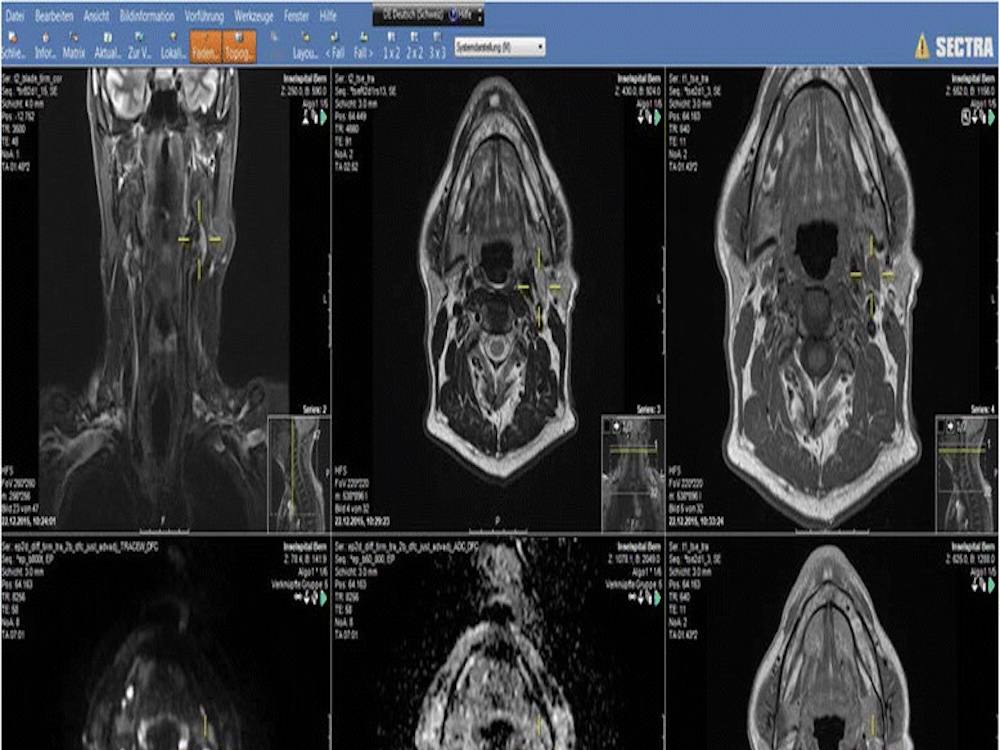1000x750 pixels.
Task: Click the green arrow icon in the ADC panel
Action: pyautogui.click(x=658, y=598)
